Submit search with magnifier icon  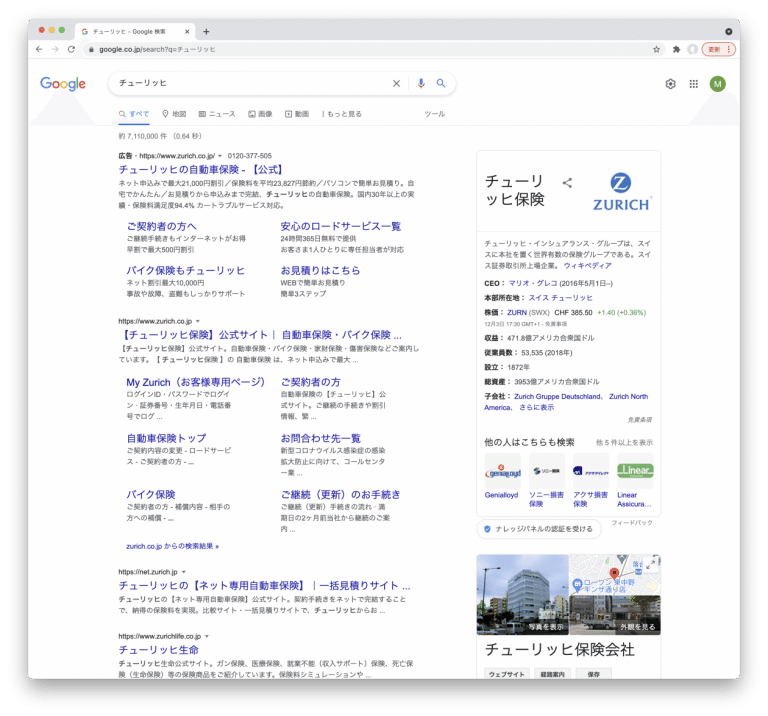441,83
